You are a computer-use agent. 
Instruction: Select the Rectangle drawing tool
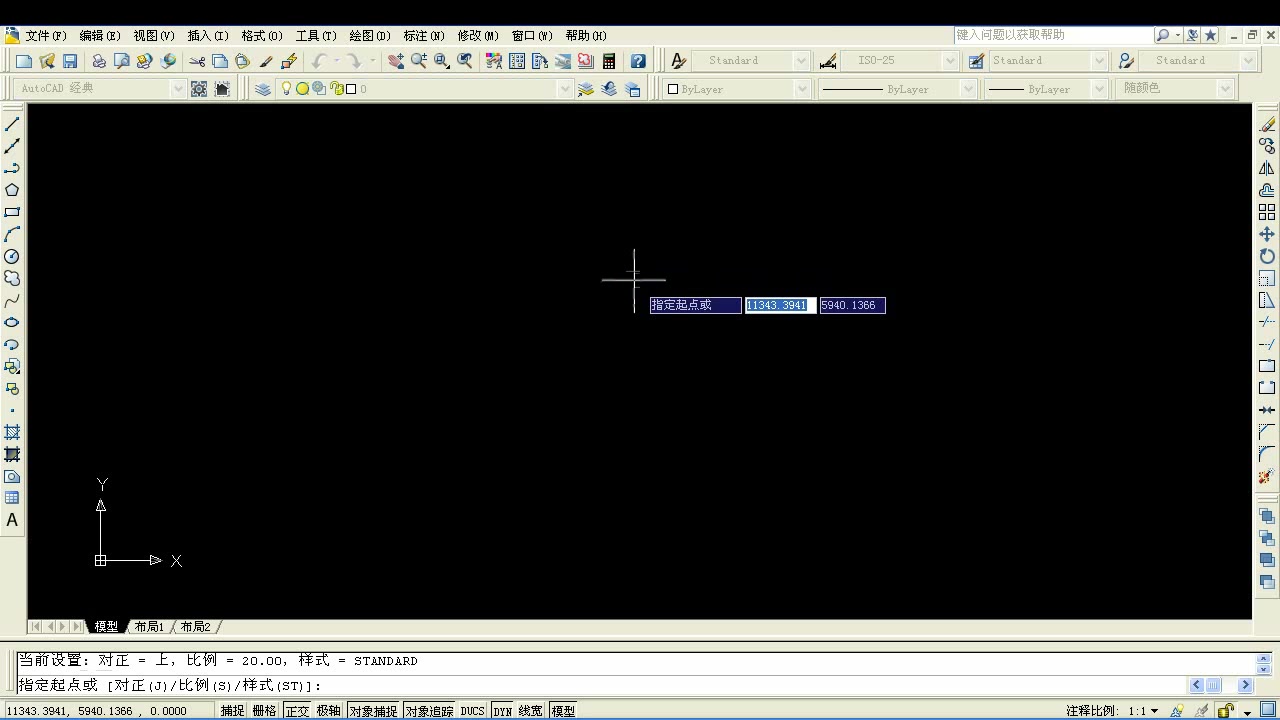click(x=12, y=212)
